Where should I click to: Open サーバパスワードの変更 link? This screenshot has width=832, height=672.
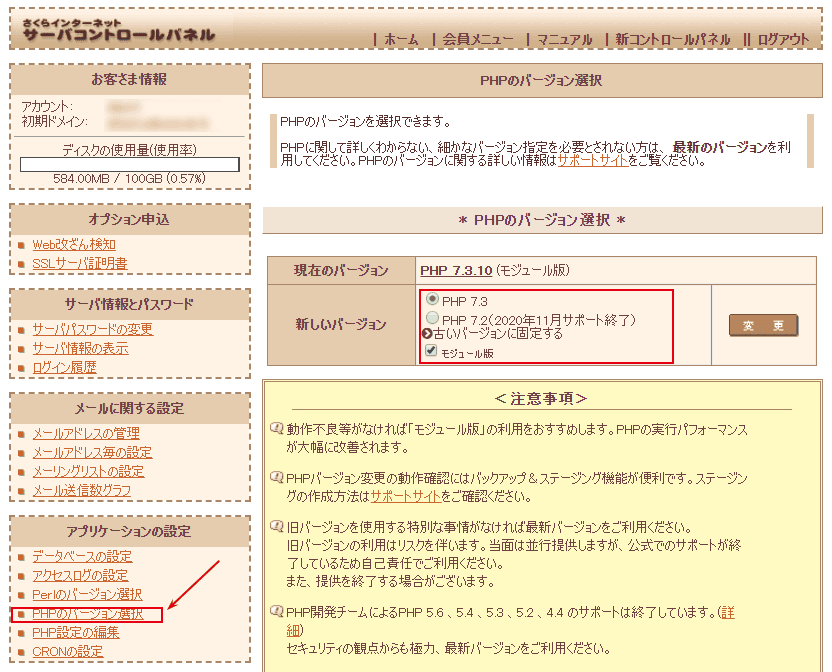[92, 329]
